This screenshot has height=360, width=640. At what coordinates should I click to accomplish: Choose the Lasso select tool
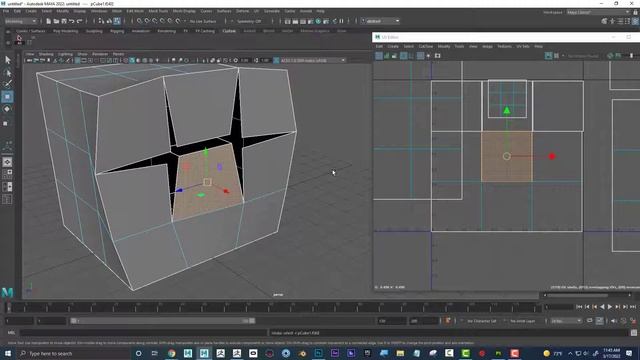[x=7, y=73]
